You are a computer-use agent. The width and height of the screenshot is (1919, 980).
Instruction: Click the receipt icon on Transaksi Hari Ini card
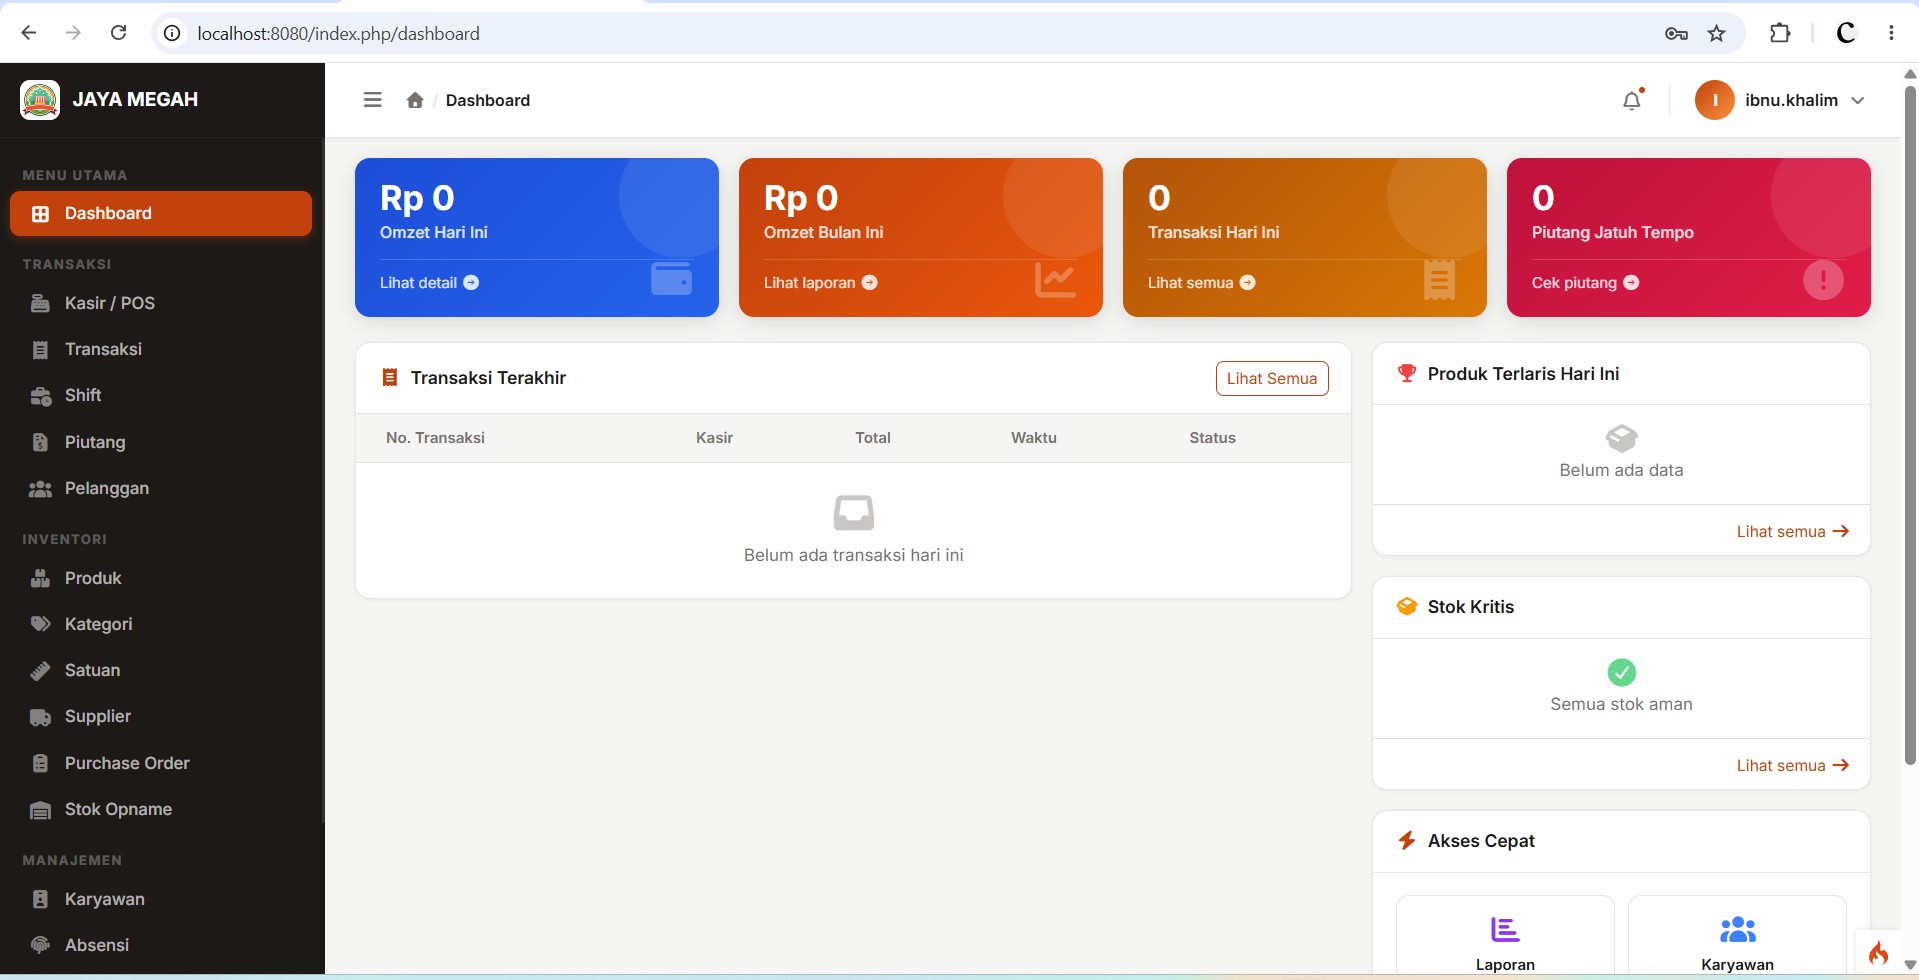(1439, 280)
